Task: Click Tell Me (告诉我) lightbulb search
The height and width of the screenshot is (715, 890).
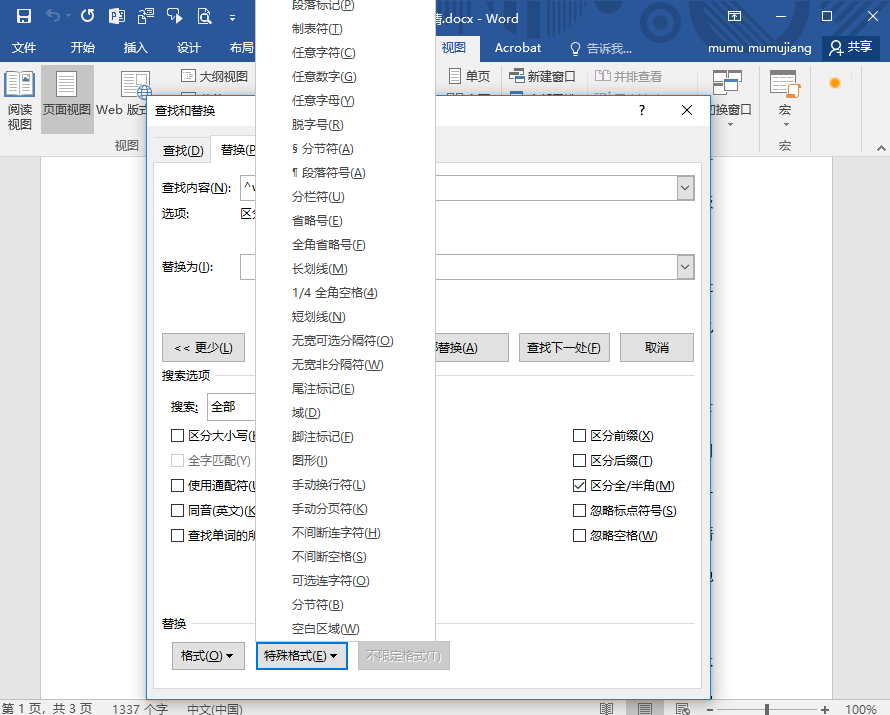Action: point(601,48)
